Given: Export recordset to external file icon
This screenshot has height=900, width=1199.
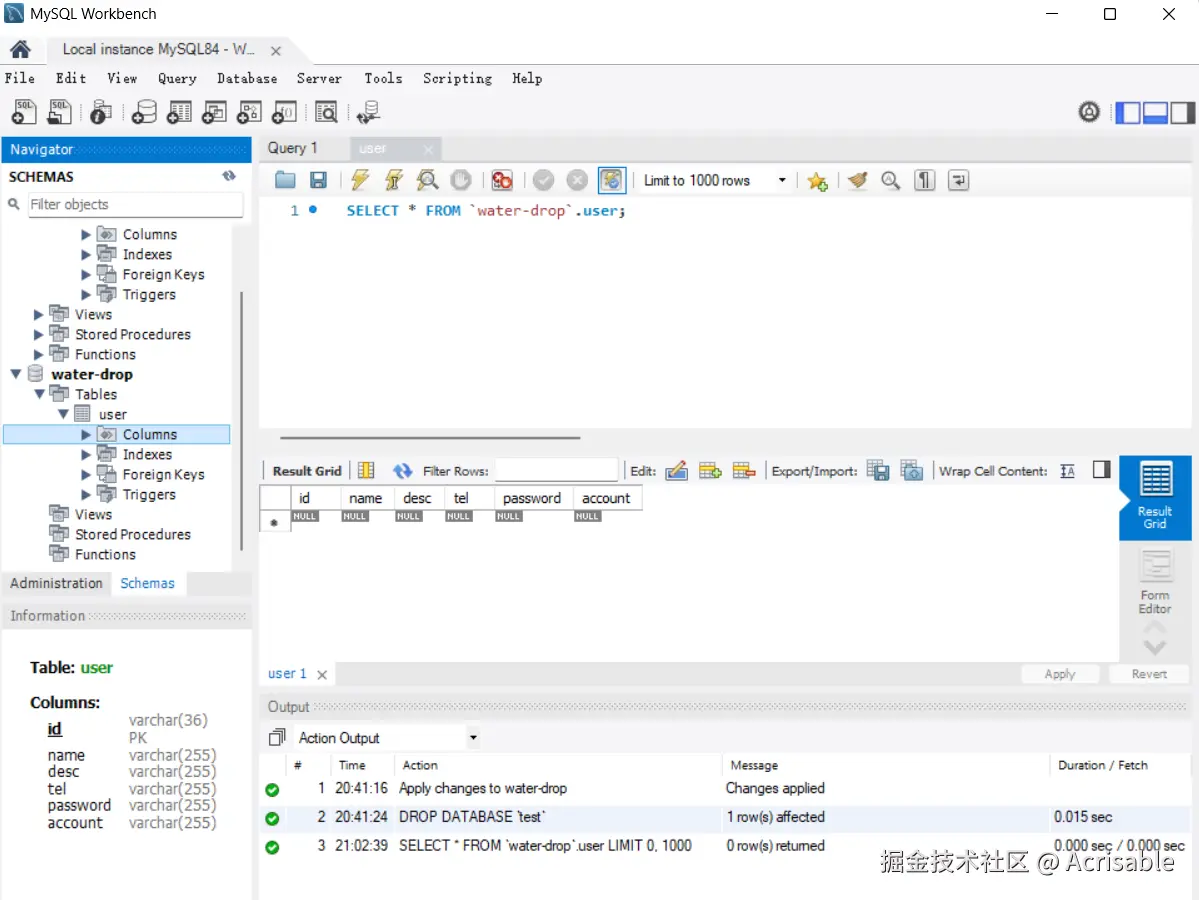Looking at the screenshot, I should pos(878,471).
